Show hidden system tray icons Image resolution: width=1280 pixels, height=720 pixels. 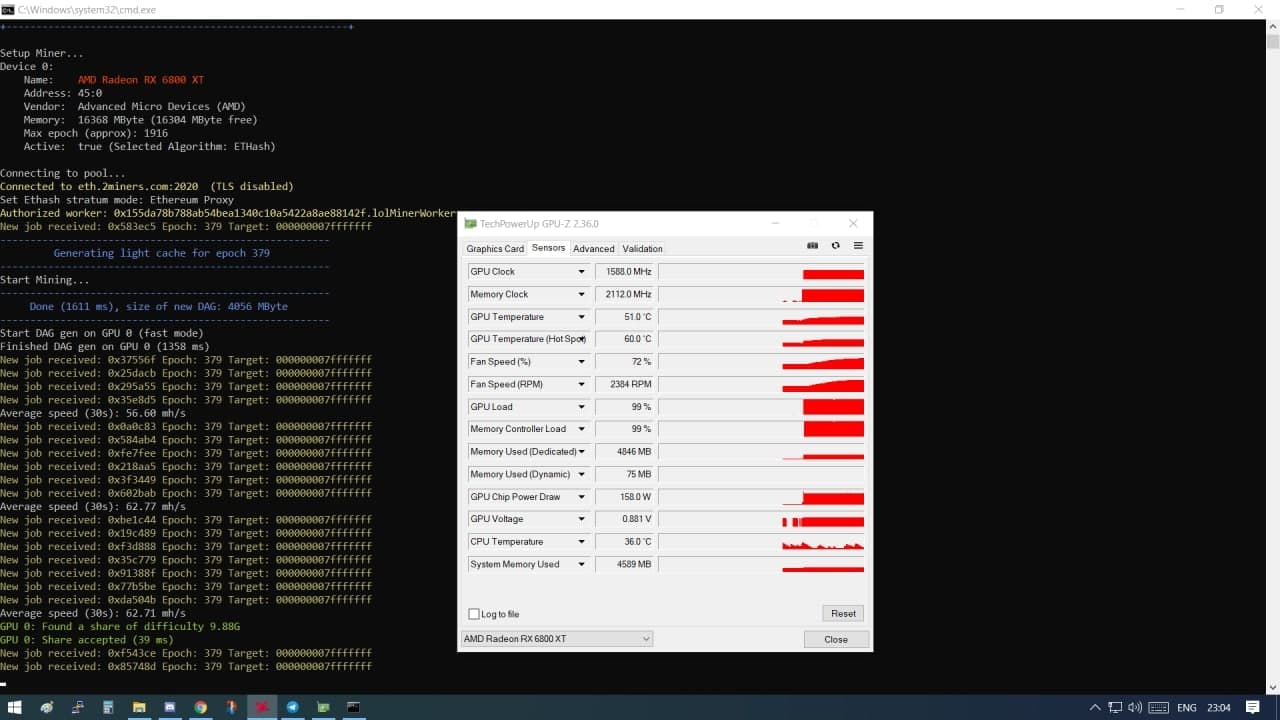(x=1096, y=708)
